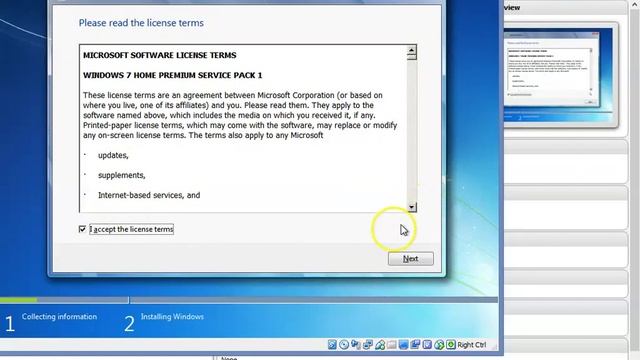Click 'Please read the license terms' title
This screenshot has height=360, width=640.
(141, 23)
